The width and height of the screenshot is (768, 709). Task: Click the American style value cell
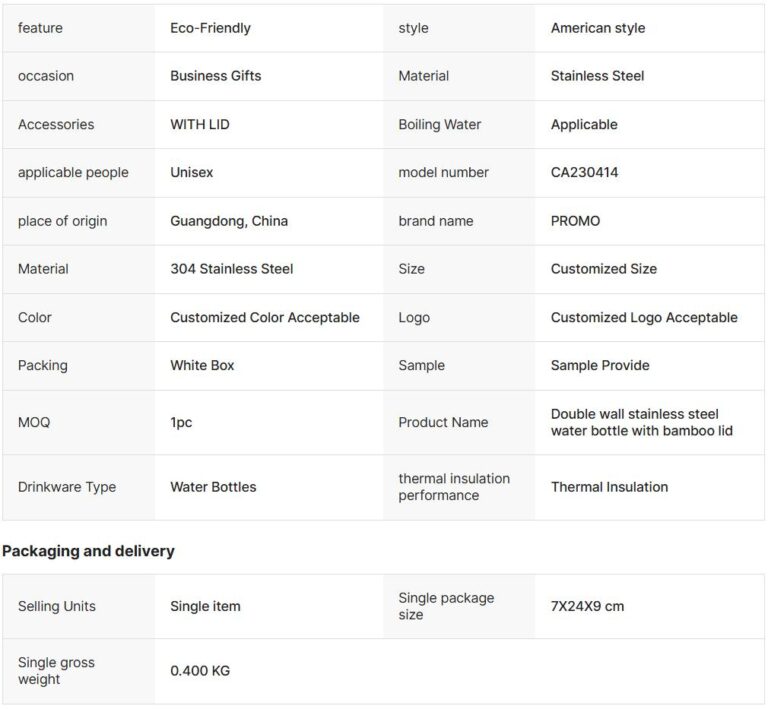click(597, 28)
